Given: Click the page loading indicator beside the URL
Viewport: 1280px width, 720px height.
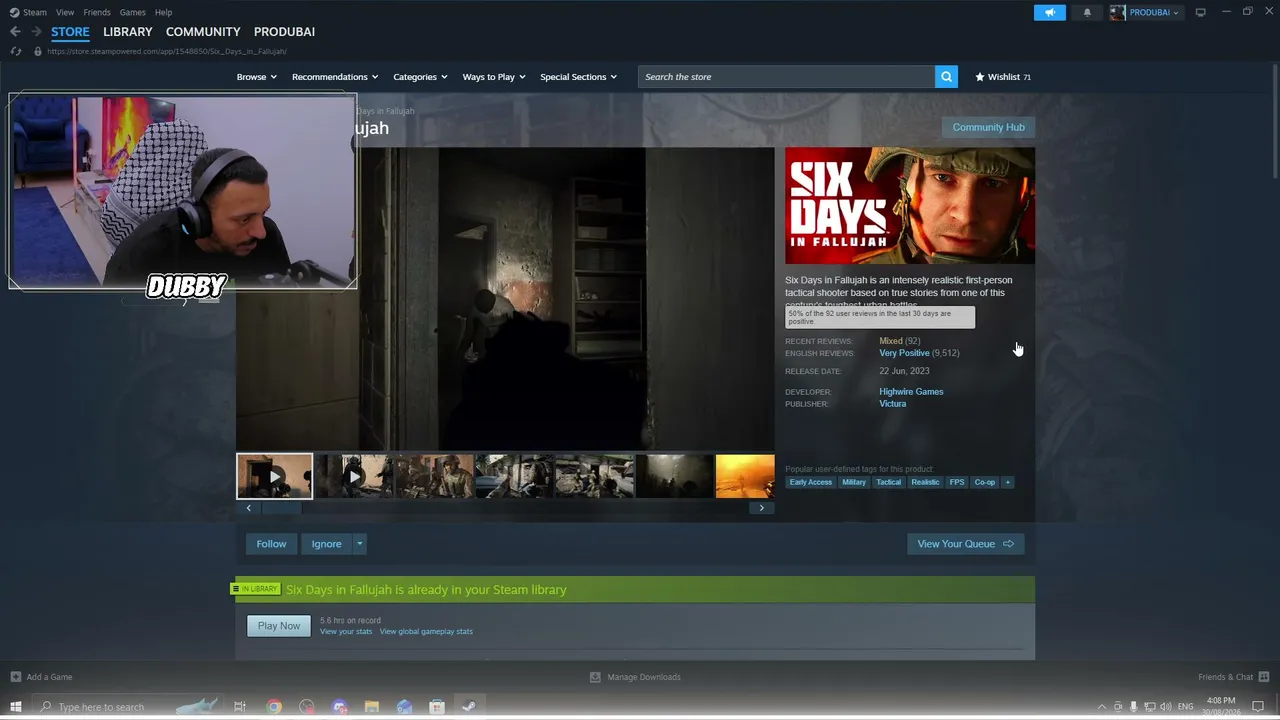Looking at the screenshot, I should tap(15, 51).
